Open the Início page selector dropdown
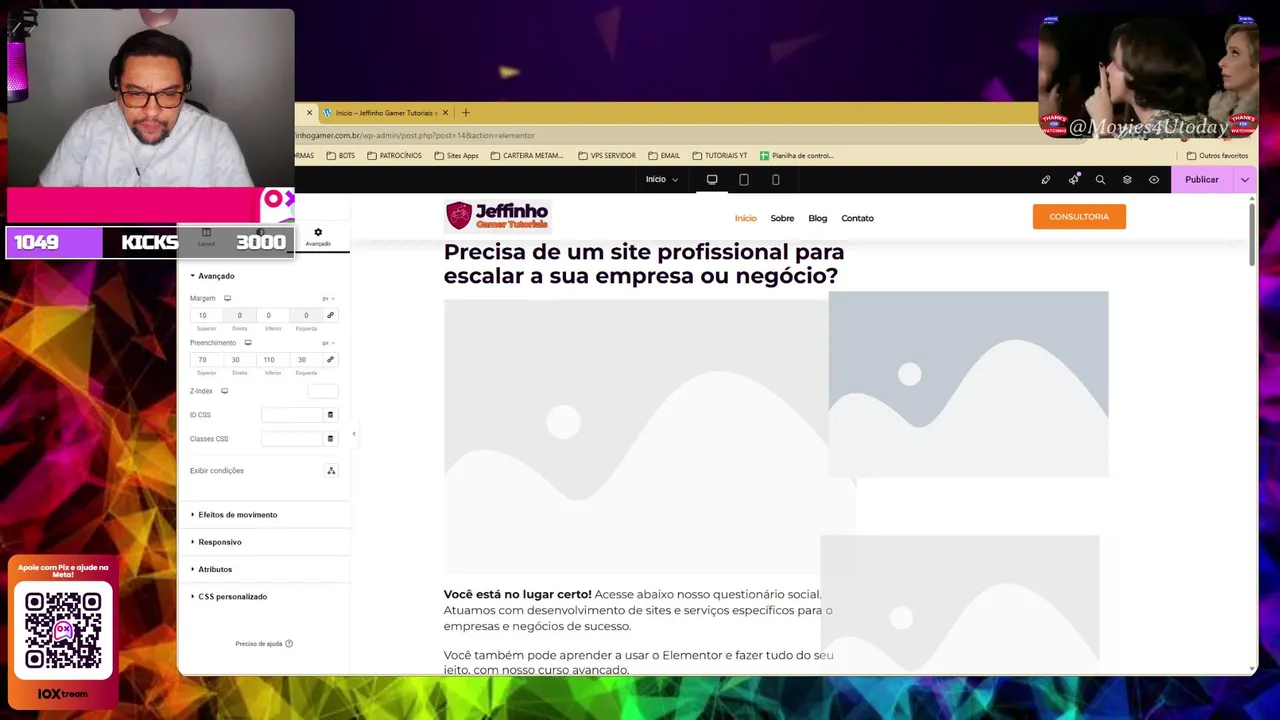The width and height of the screenshot is (1280, 720). (x=661, y=180)
